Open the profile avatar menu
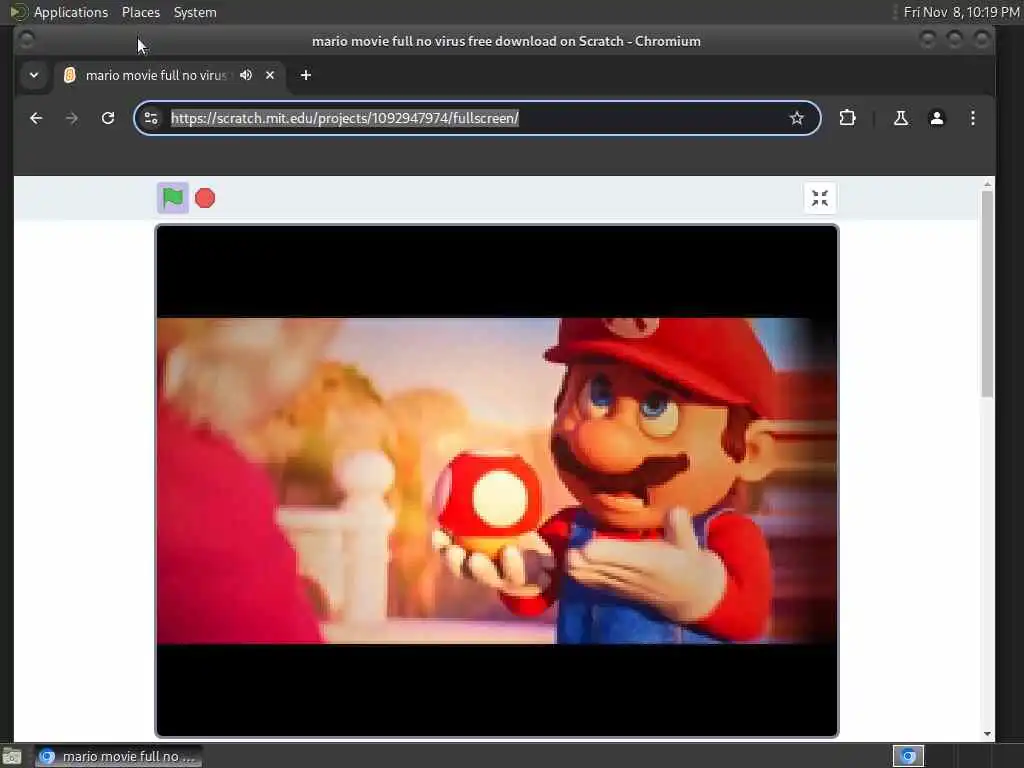 click(x=936, y=118)
